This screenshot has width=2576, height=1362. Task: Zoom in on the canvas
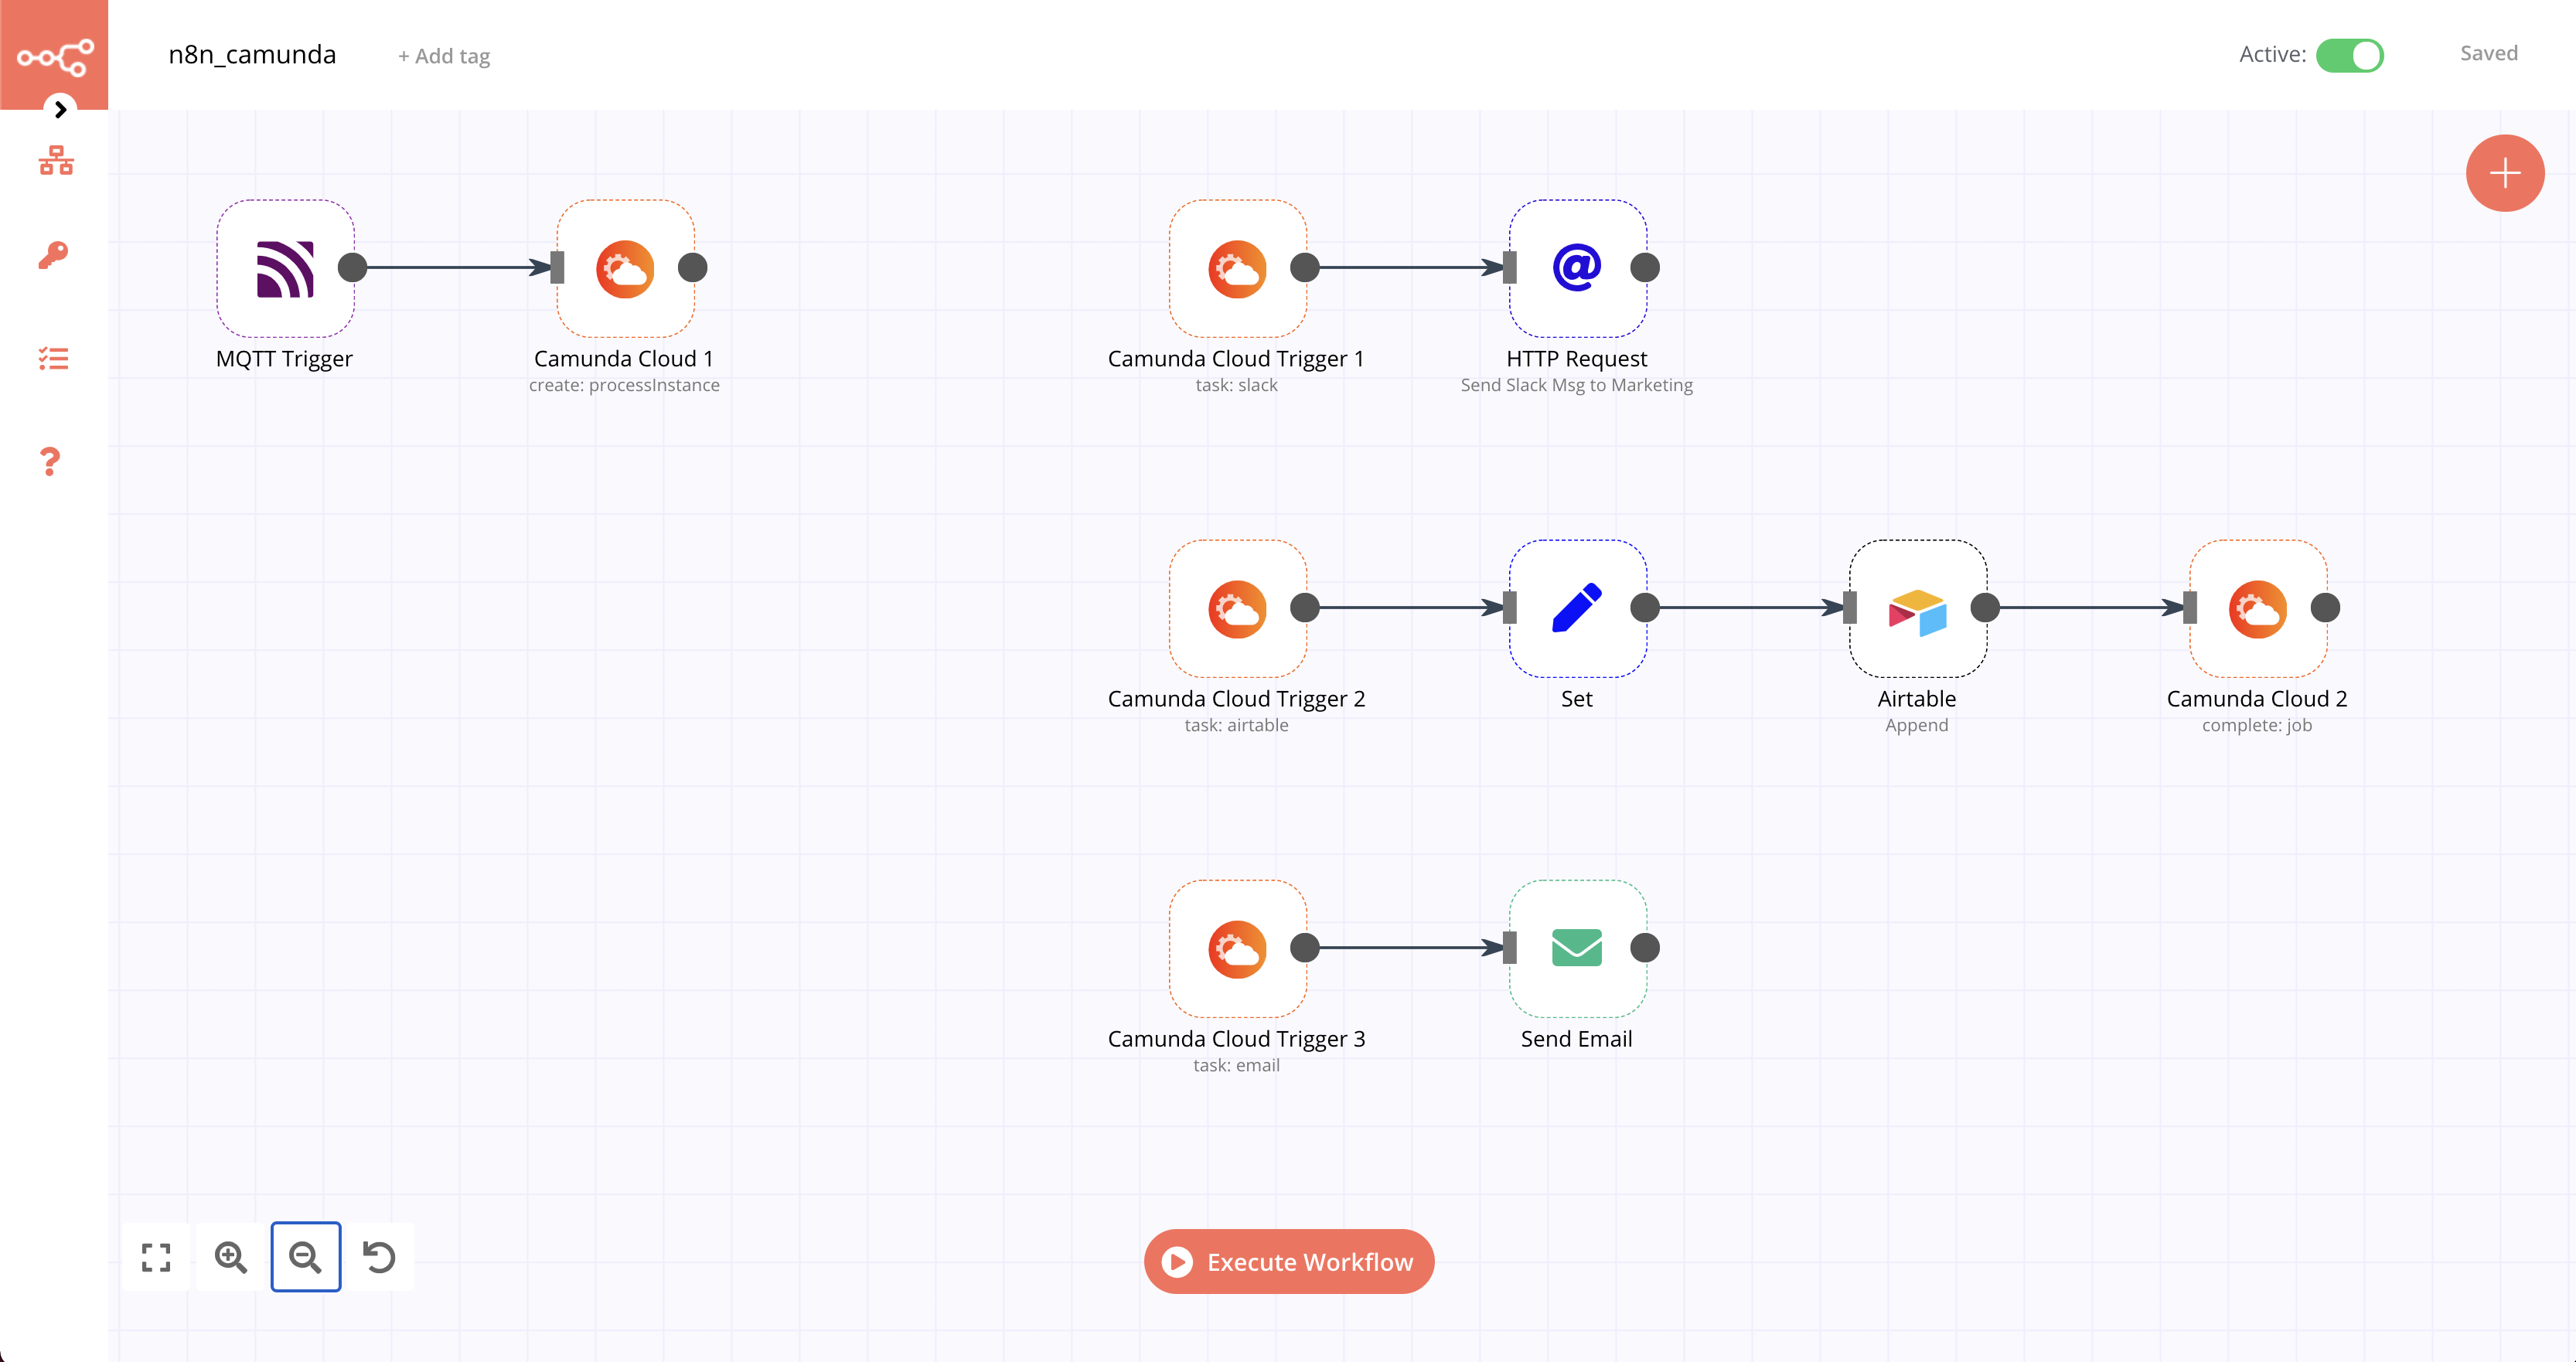(x=231, y=1257)
